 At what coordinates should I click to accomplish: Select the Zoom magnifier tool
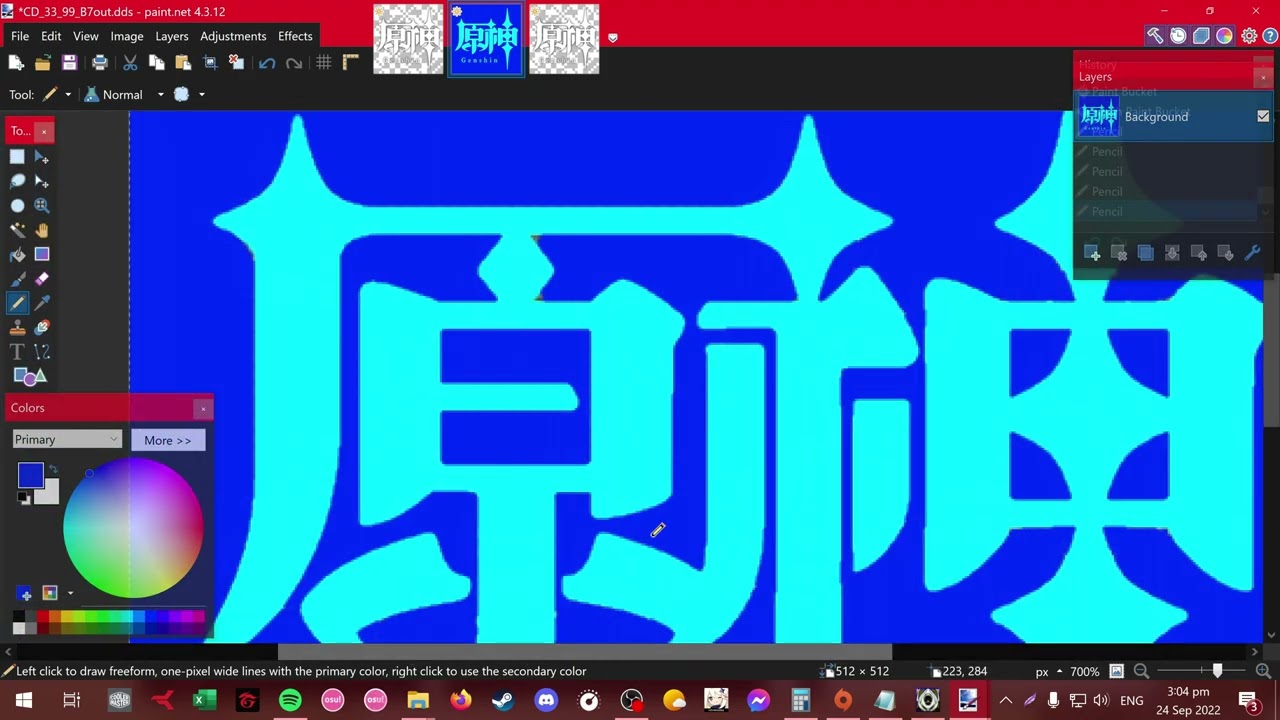tap(42, 206)
